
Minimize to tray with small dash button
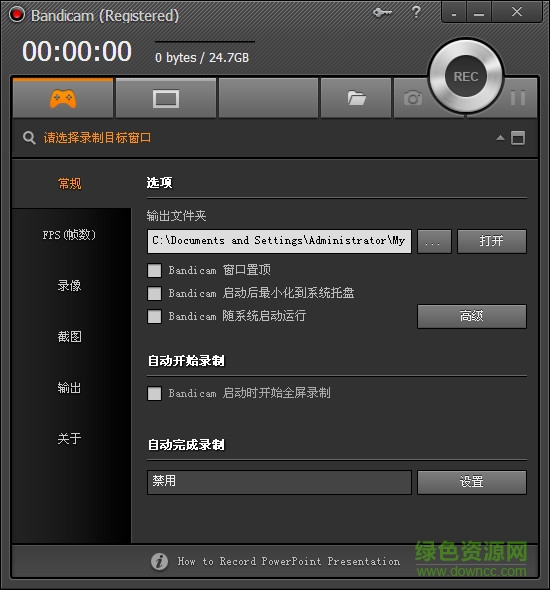point(454,13)
